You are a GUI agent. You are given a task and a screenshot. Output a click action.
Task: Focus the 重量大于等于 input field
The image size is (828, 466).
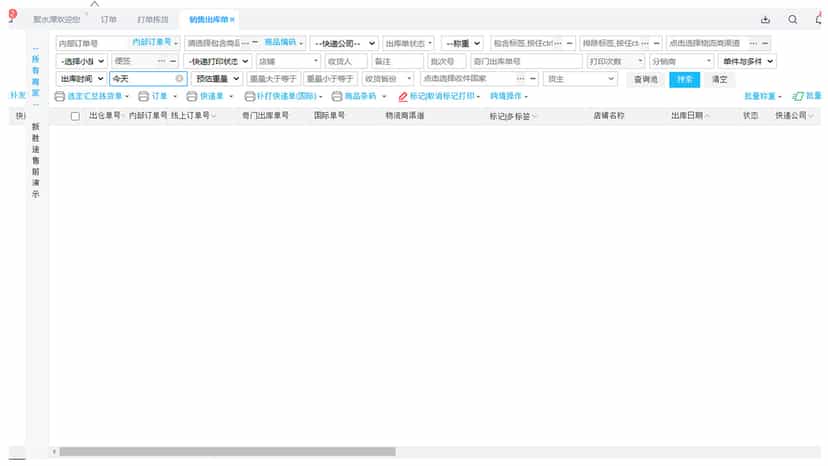point(273,79)
